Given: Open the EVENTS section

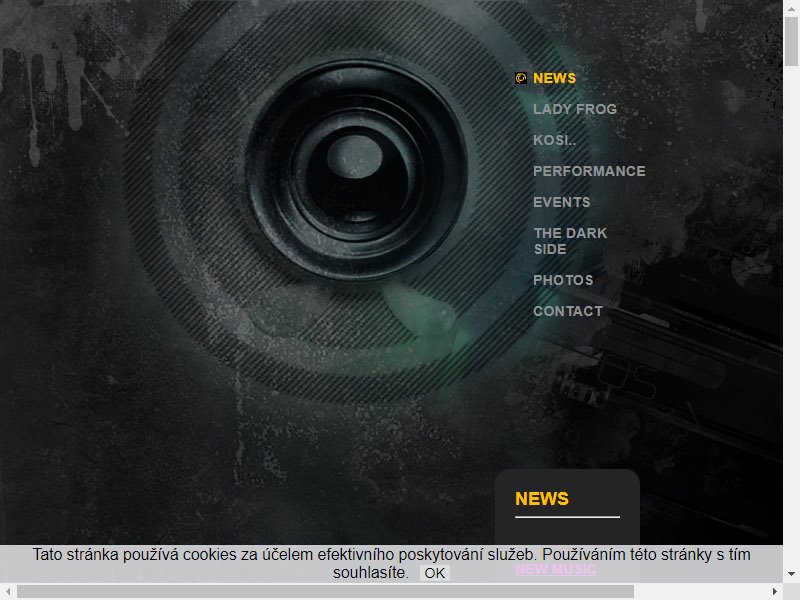Looking at the screenshot, I should click(562, 202).
